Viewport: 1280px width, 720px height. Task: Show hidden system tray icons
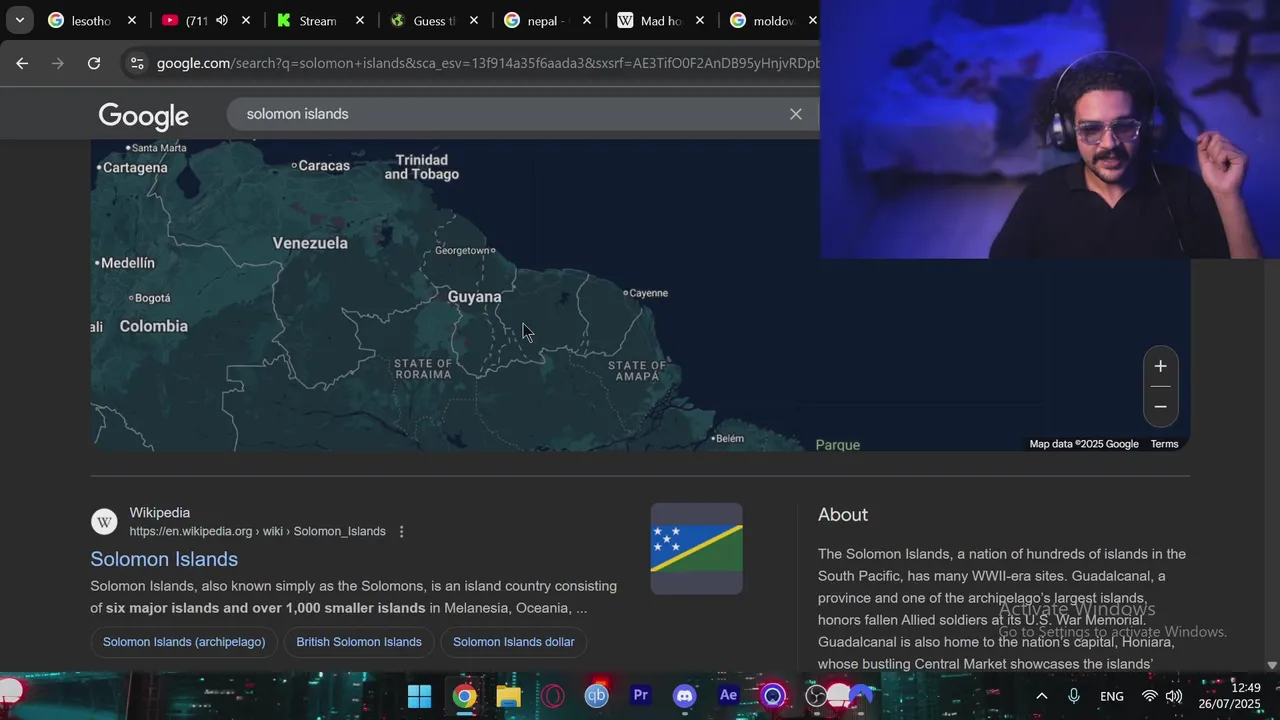pos(1041,696)
